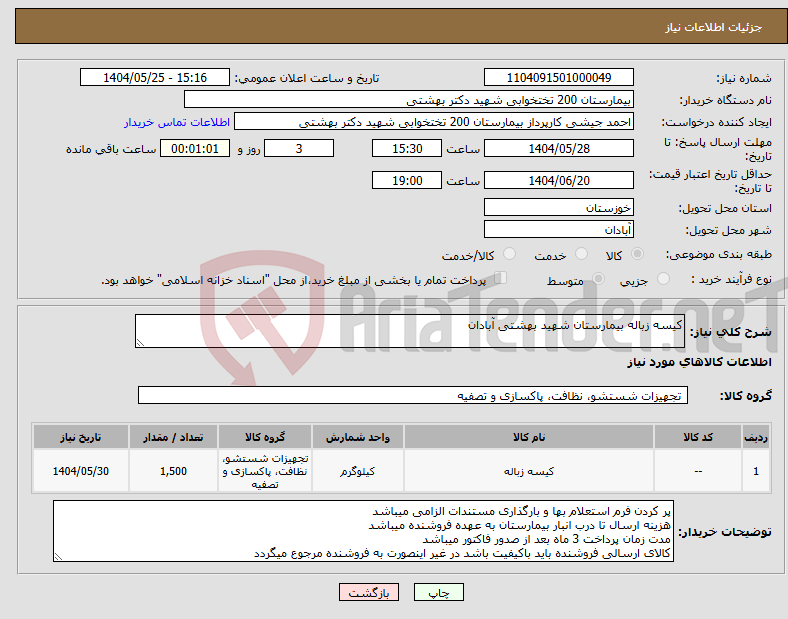
Task: Select the متوسط purchase type radio
Action: pyautogui.click(x=598, y=278)
